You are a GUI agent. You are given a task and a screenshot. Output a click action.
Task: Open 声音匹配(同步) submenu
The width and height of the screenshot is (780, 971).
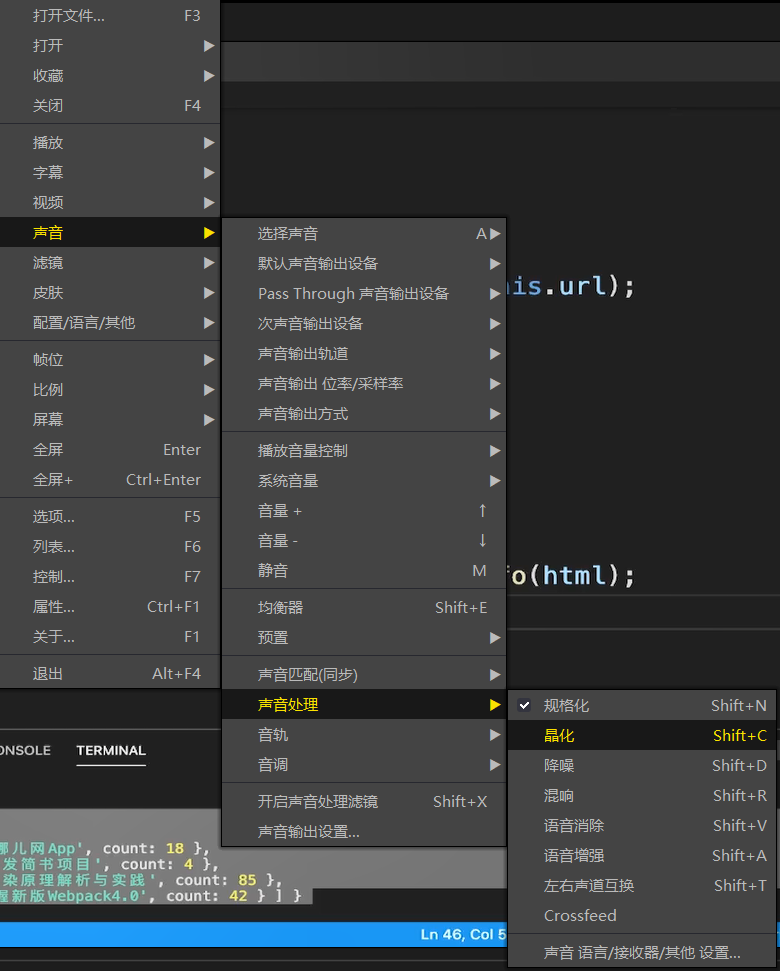coord(364,674)
